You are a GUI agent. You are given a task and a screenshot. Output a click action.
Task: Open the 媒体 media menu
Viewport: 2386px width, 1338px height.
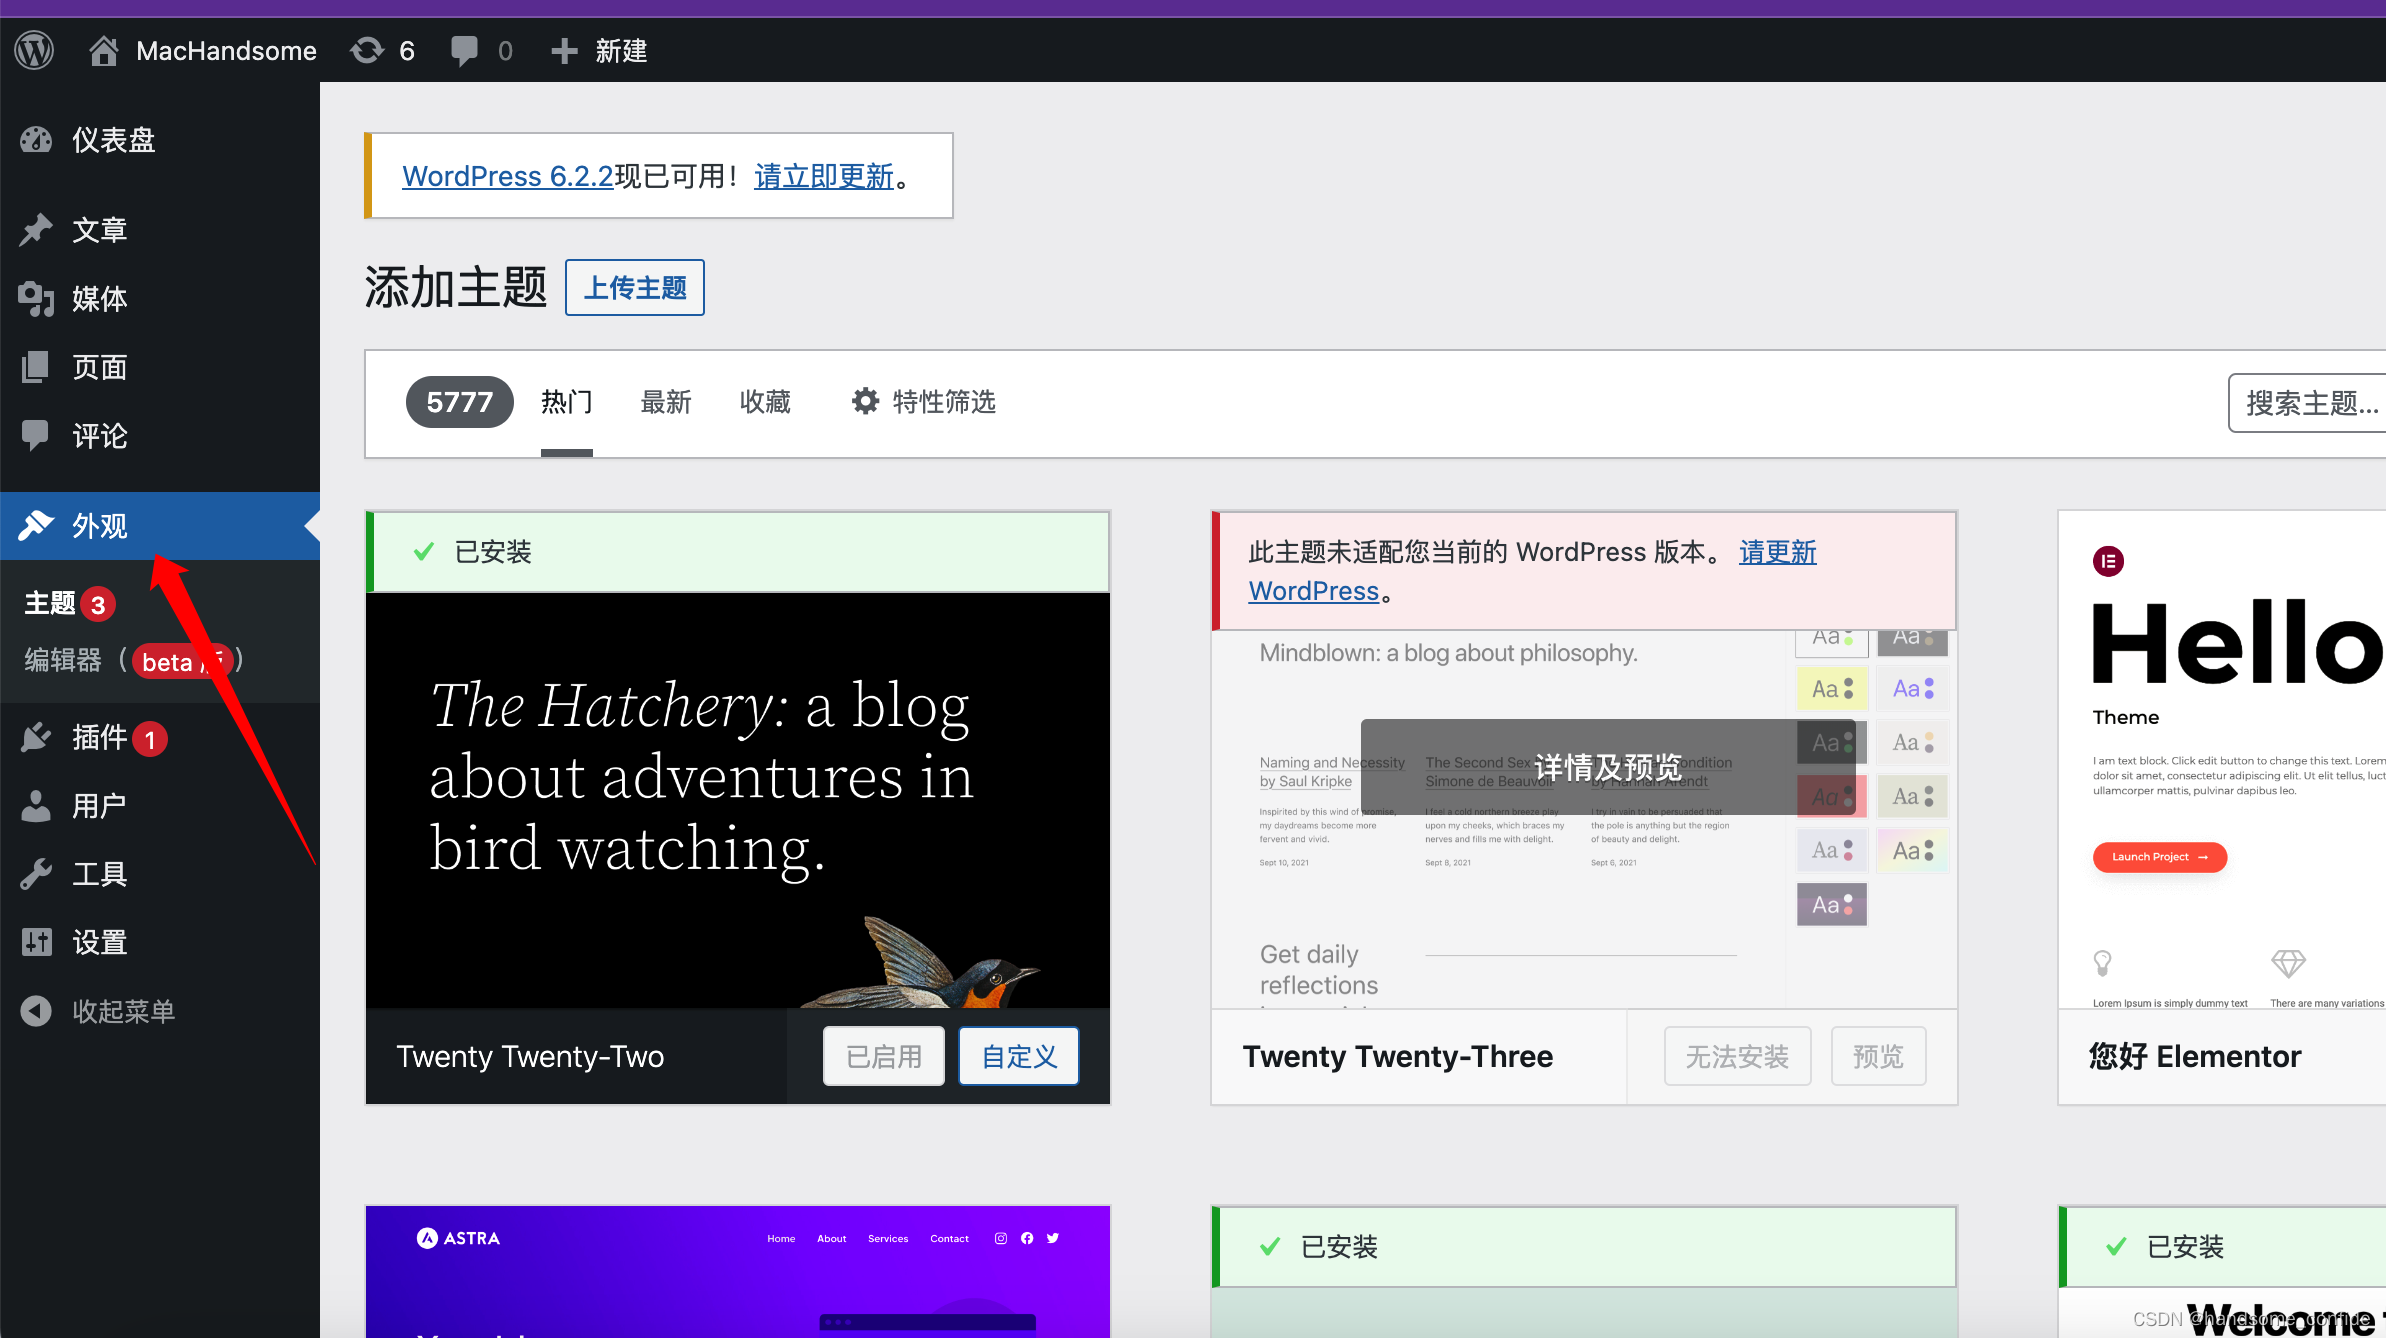coord(99,298)
